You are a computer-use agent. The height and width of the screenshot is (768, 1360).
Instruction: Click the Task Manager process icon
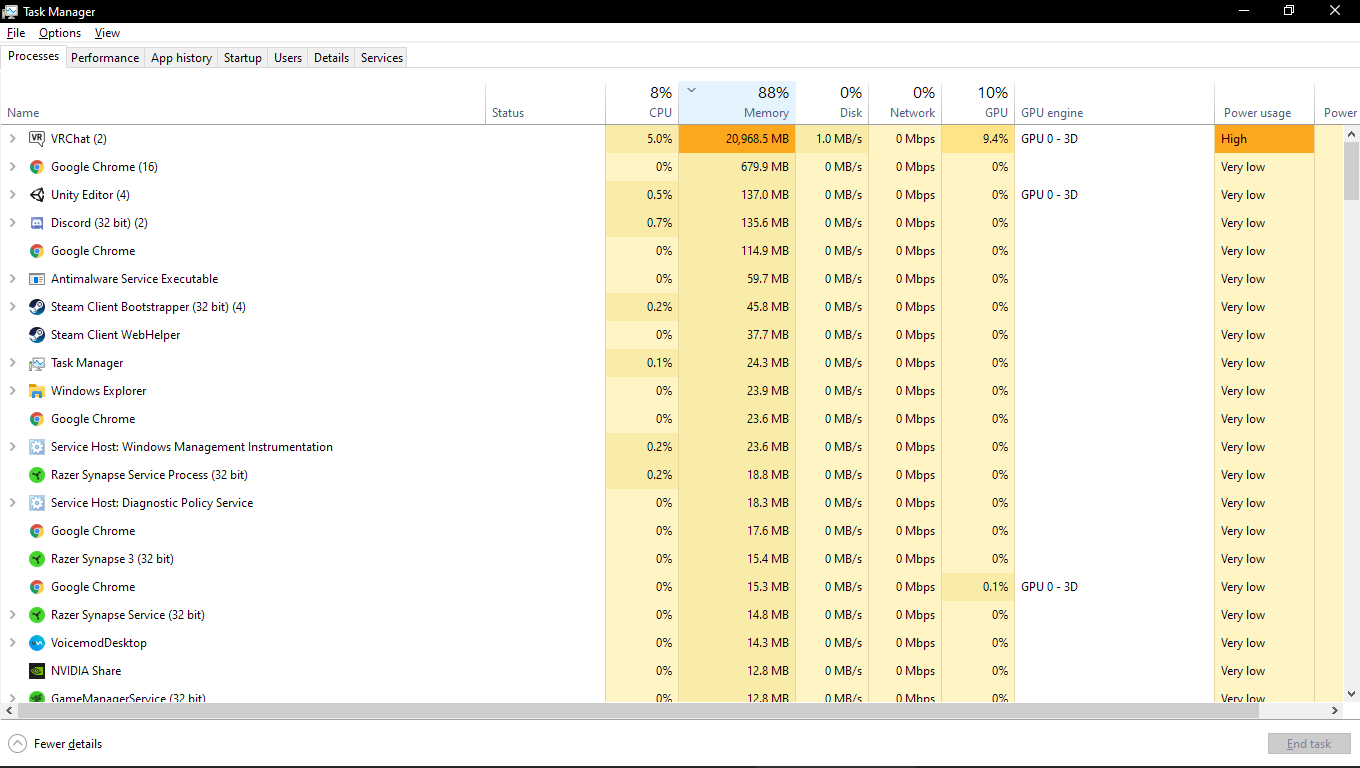pyautogui.click(x=37, y=363)
